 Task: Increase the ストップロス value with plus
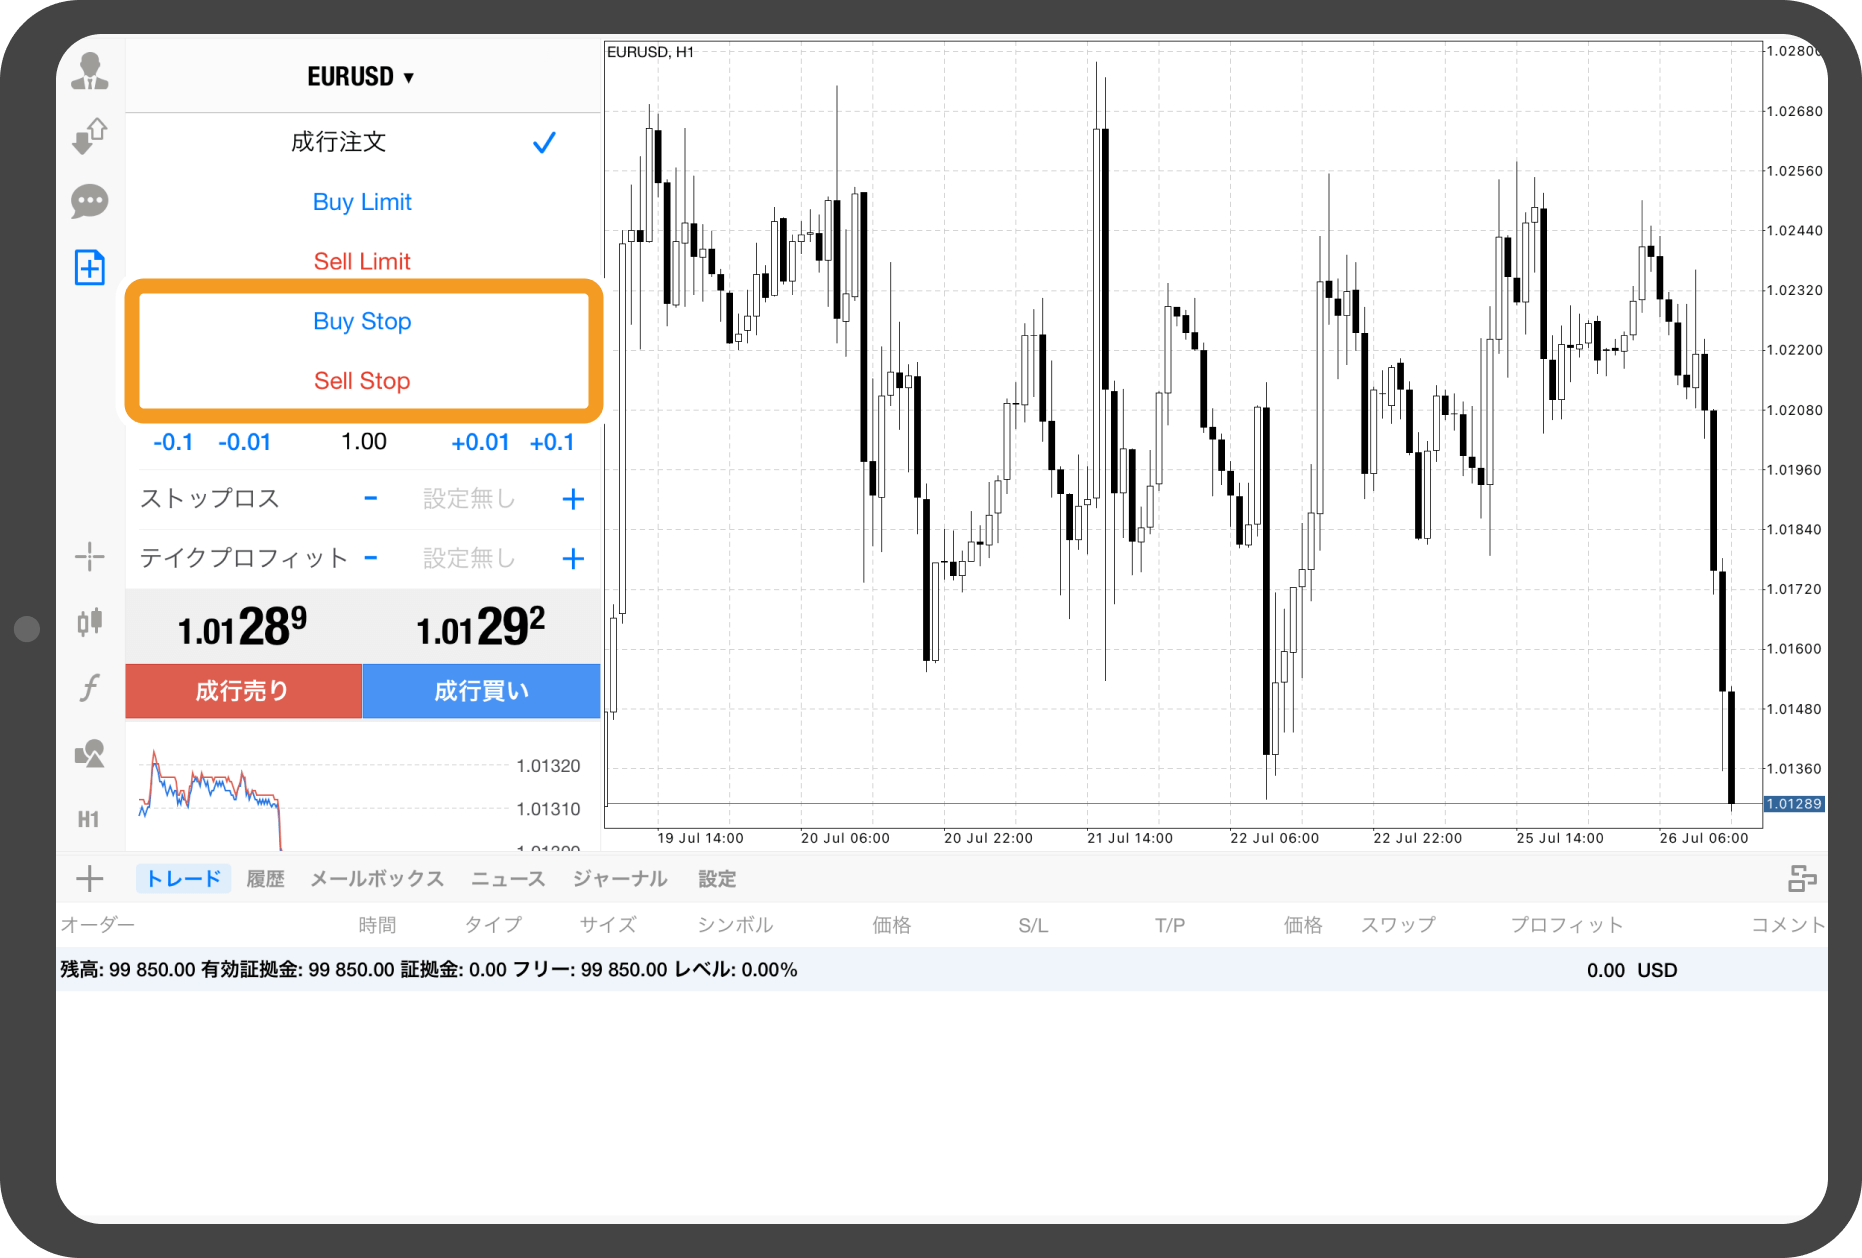pos(573,499)
